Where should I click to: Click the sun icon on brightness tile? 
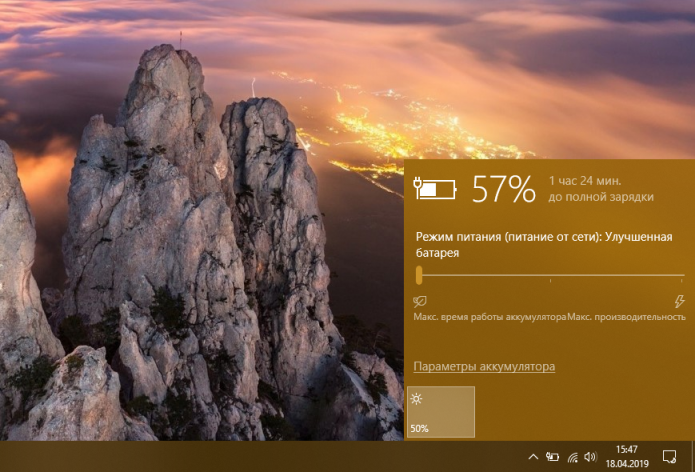tap(416, 399)
